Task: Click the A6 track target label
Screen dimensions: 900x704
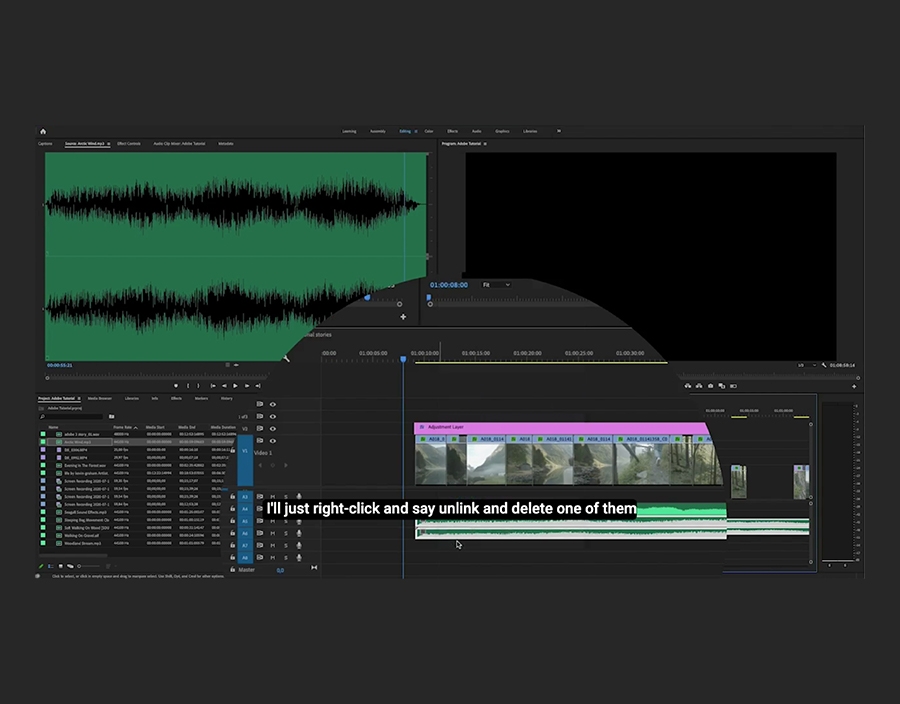Action: click(245, 534)
